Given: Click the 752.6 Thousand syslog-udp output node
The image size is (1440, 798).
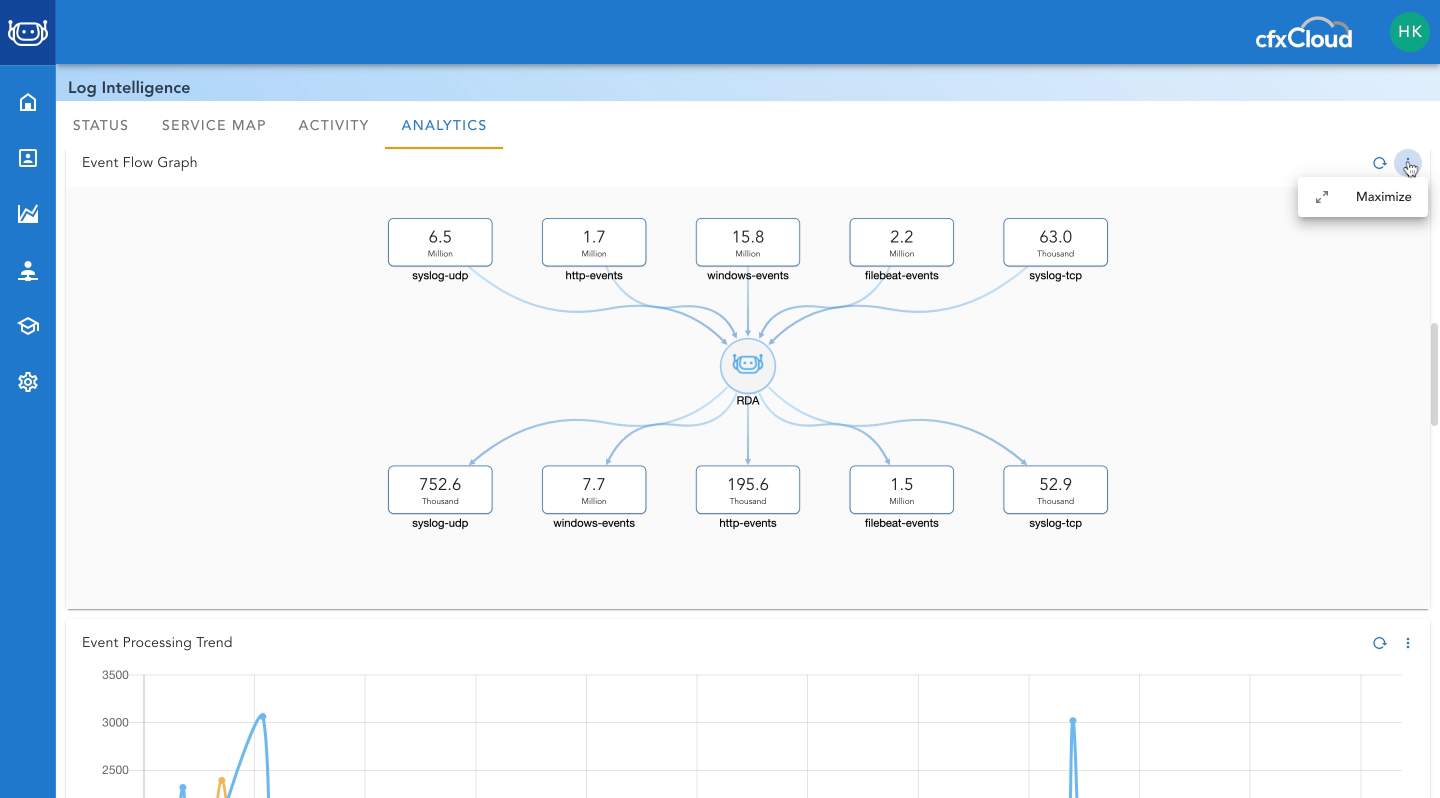Looking at the screenshot, I should 440,490.
